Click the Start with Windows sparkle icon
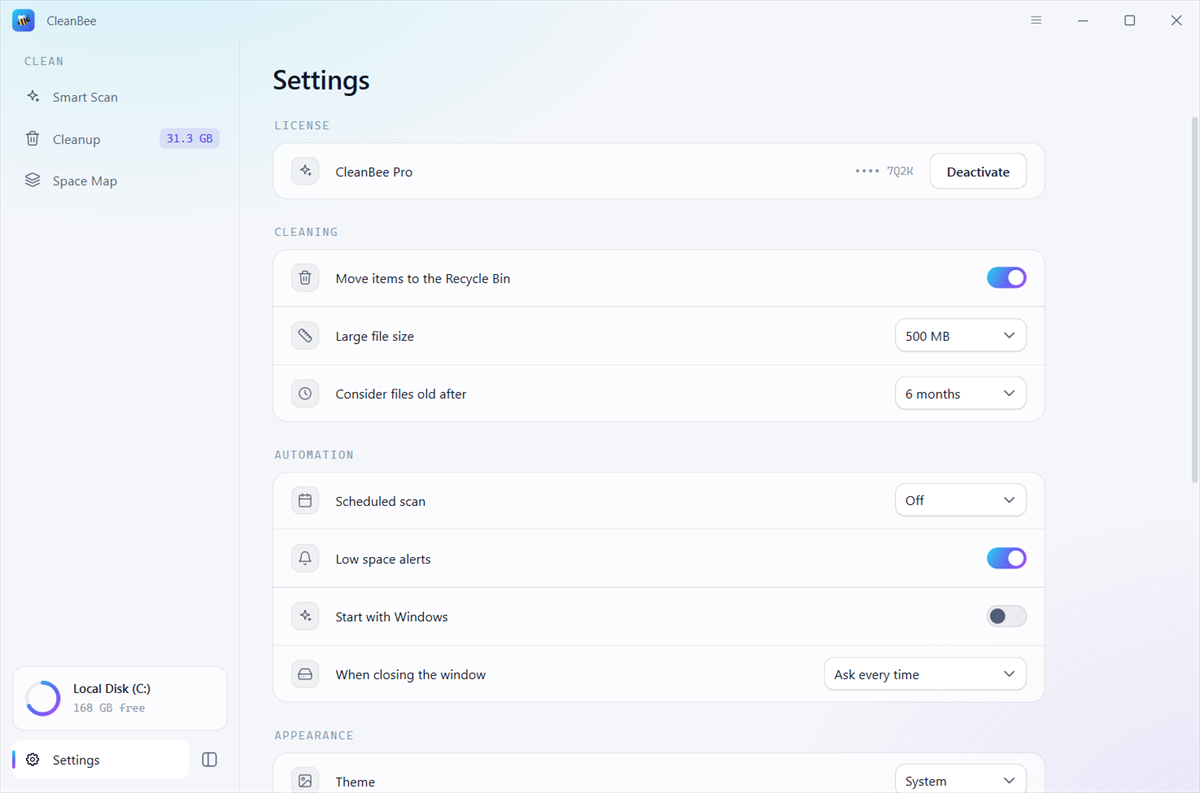Screen dimensions: 1200x793 coord(305,617)
